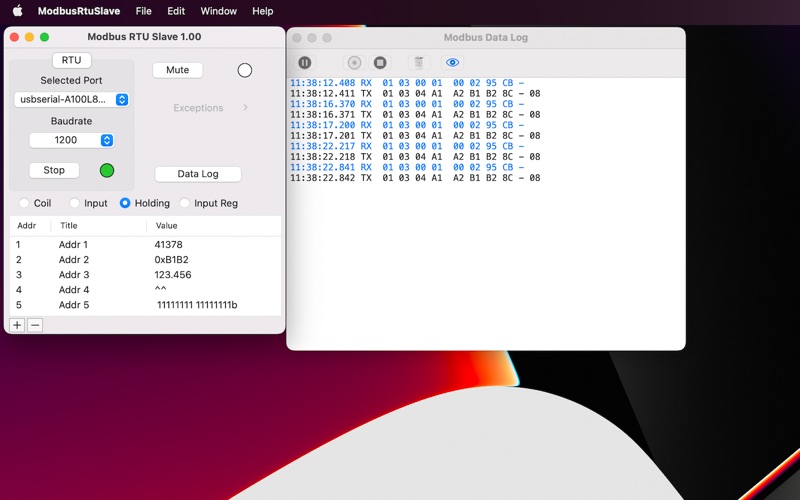Click log line 11:38:12.411 TX
The image size is (800, 500).
415,93
